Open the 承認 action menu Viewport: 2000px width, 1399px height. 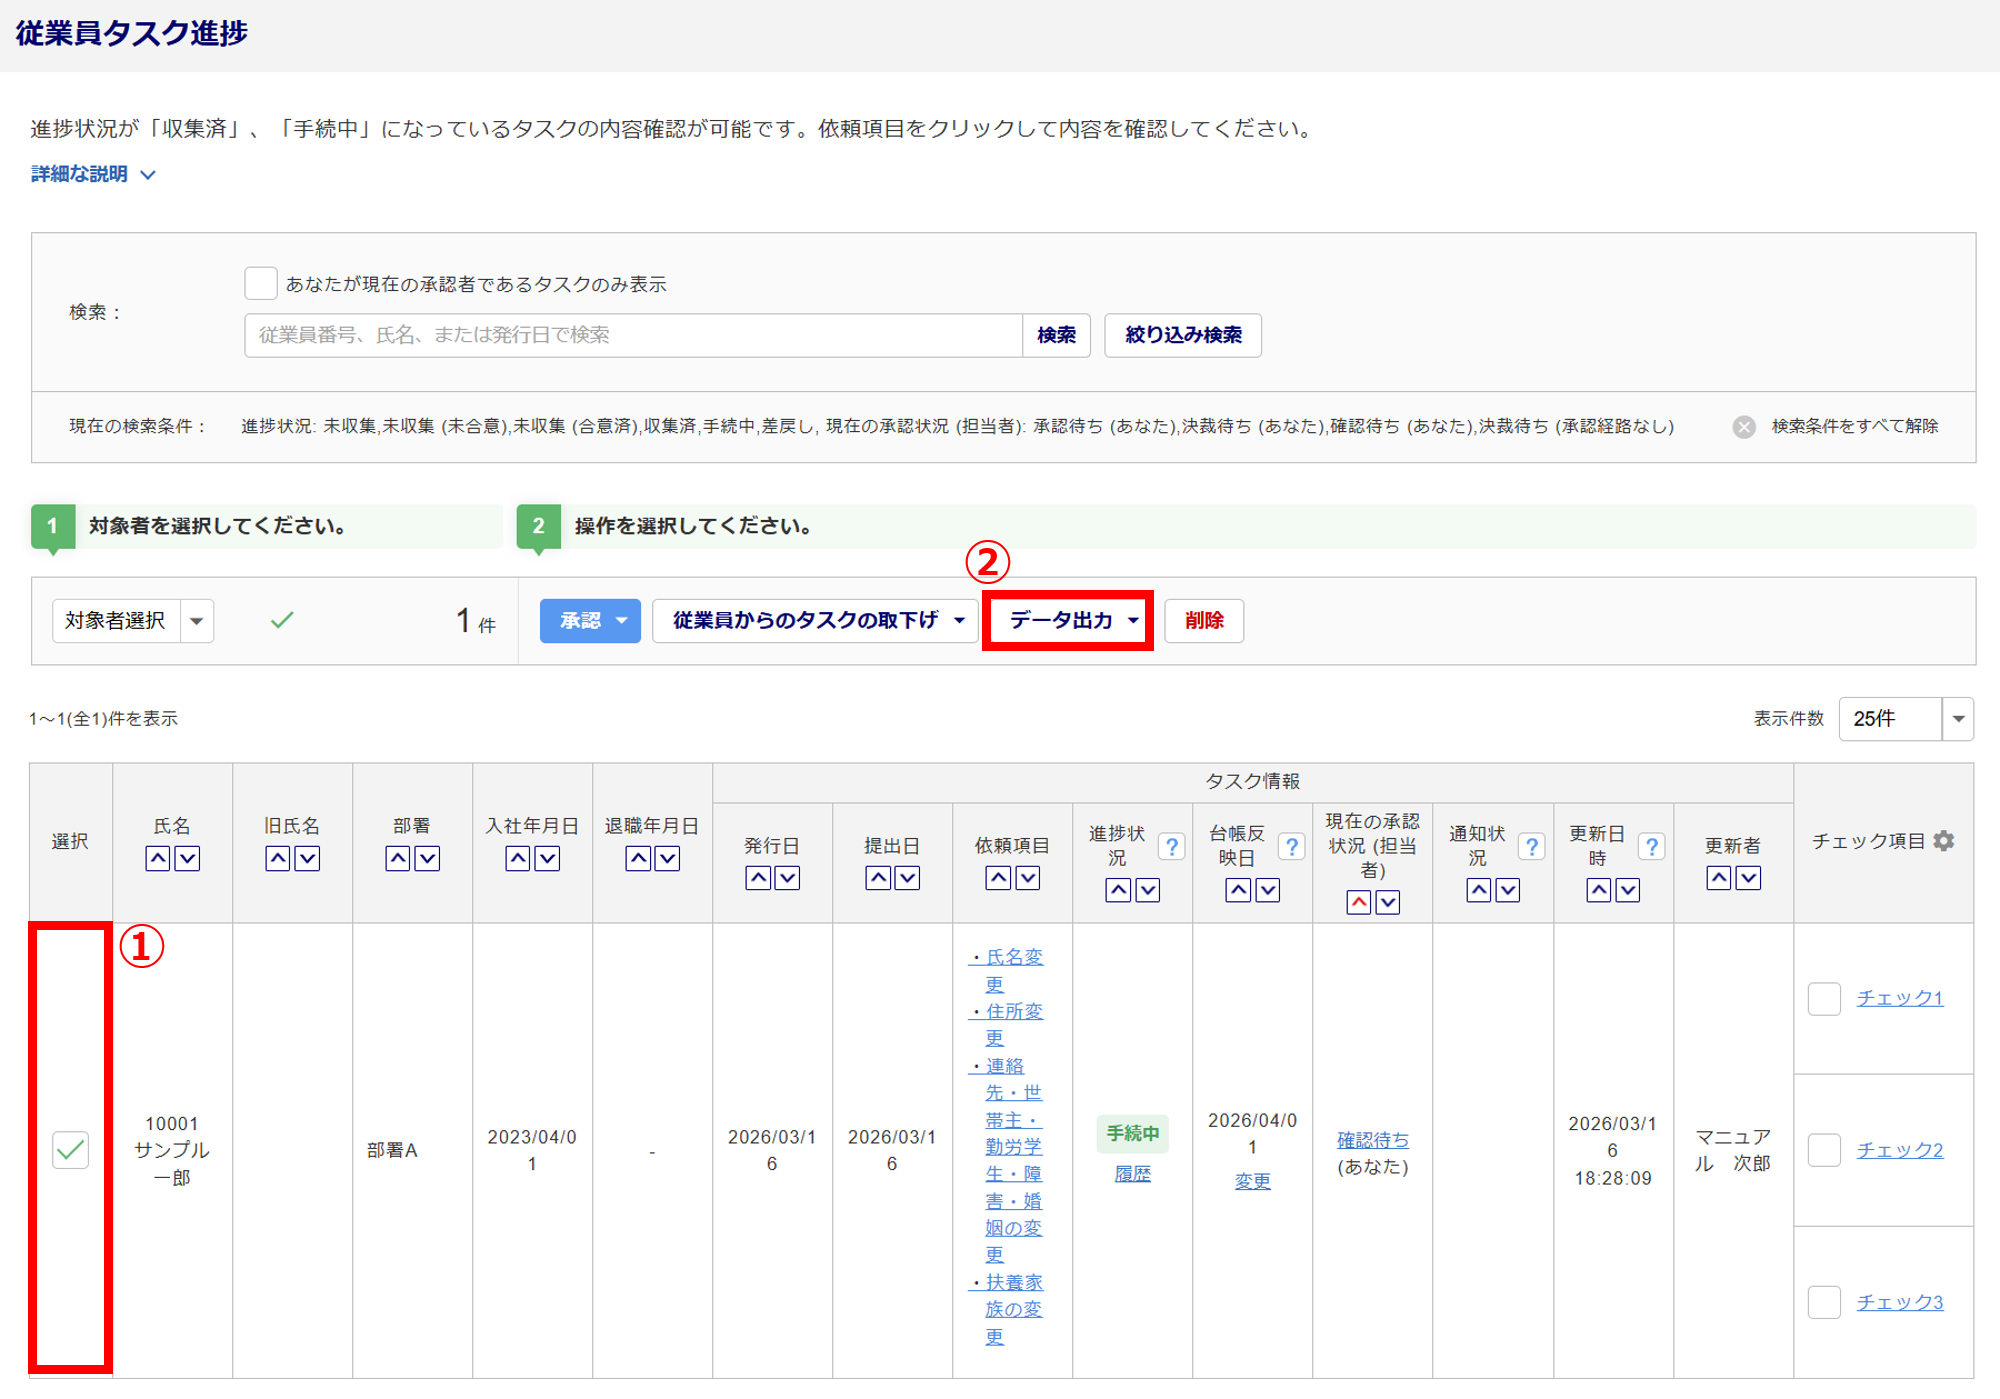590,620
